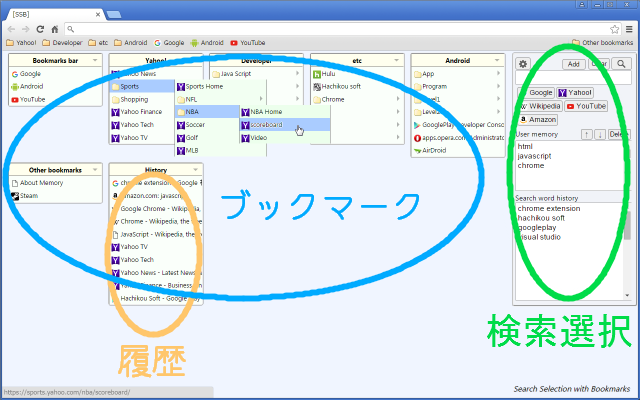
Task: Close the [SSB] tab
Action: [x=98, y=15]
